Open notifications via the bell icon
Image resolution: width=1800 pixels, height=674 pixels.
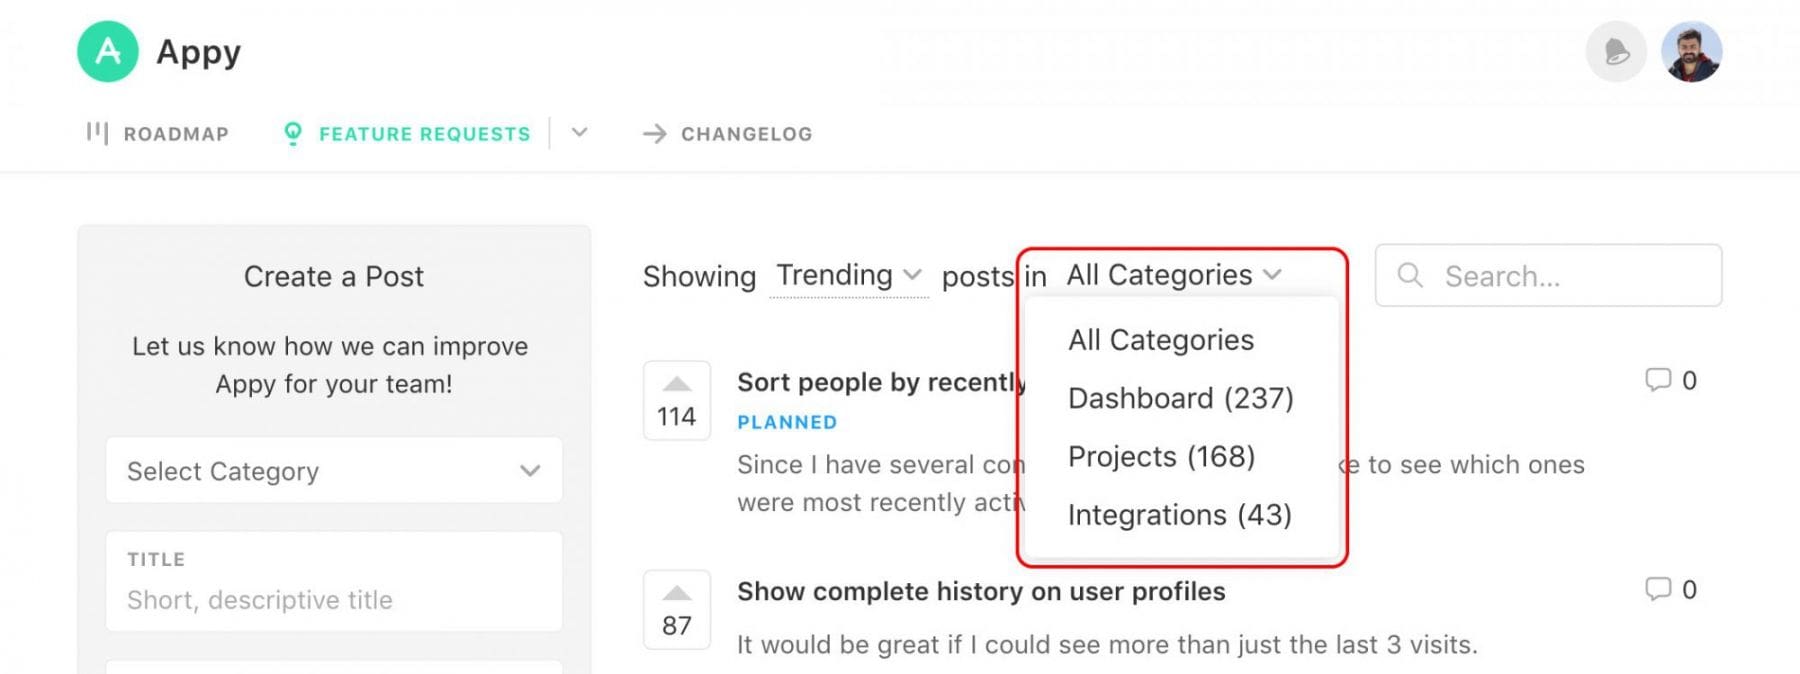1616,51
